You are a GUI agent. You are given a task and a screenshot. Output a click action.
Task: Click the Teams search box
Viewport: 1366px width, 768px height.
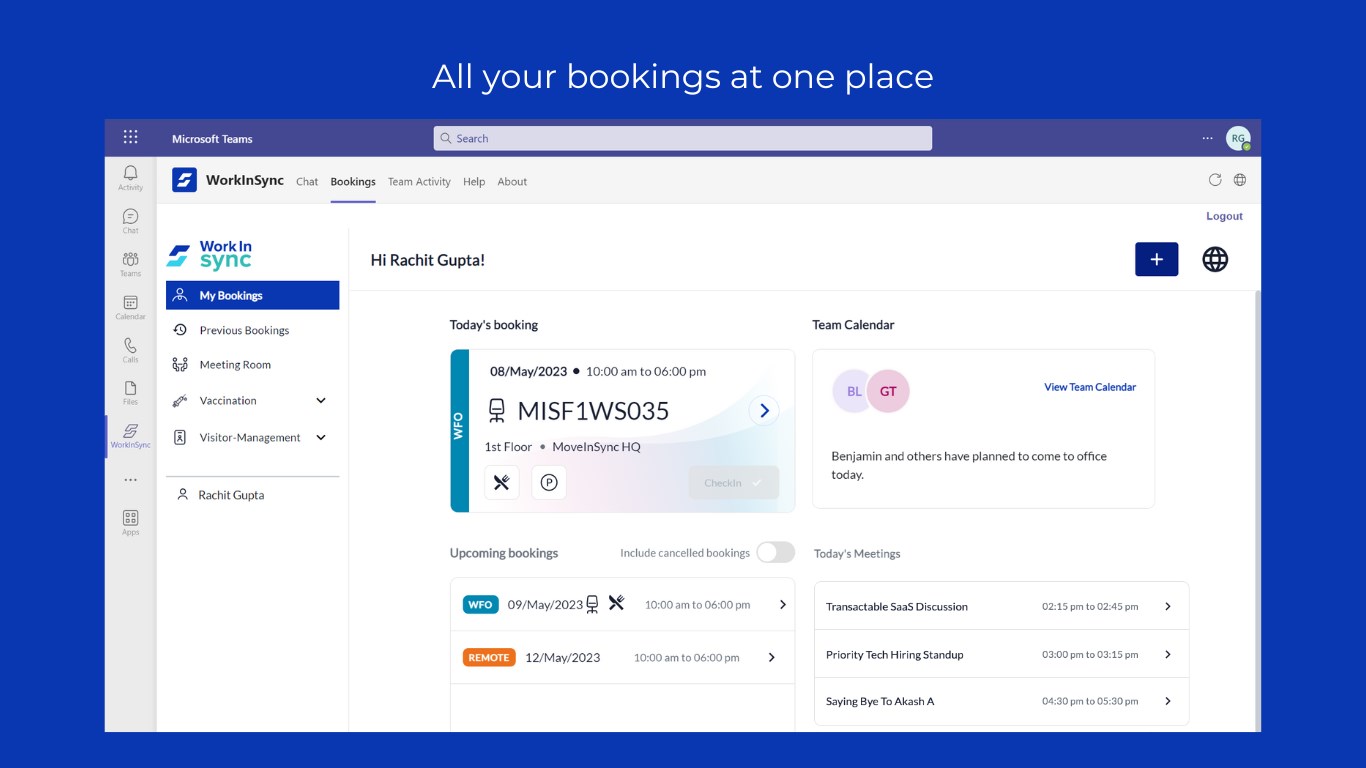click(x=683, y=138)
